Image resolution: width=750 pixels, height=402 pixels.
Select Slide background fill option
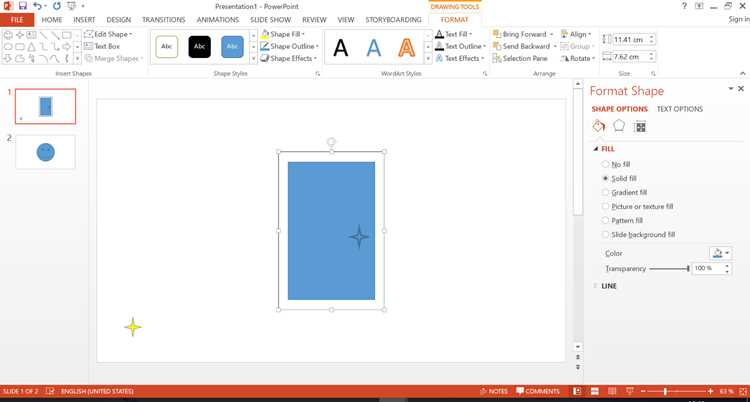point(639,235)
